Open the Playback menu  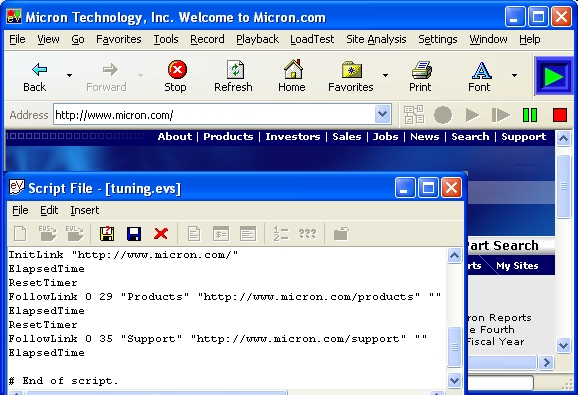point(257,39)
